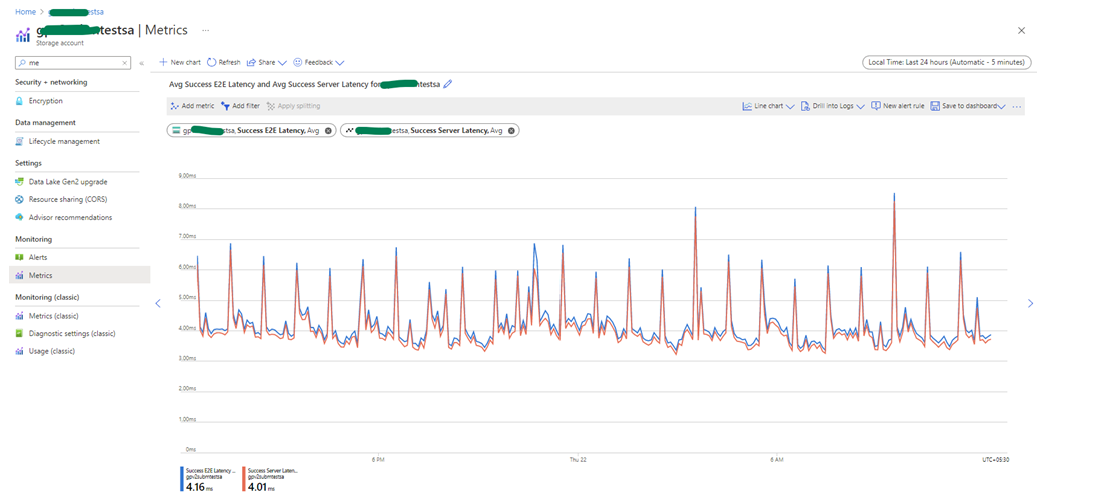Clear the sidebar search text

125,63
